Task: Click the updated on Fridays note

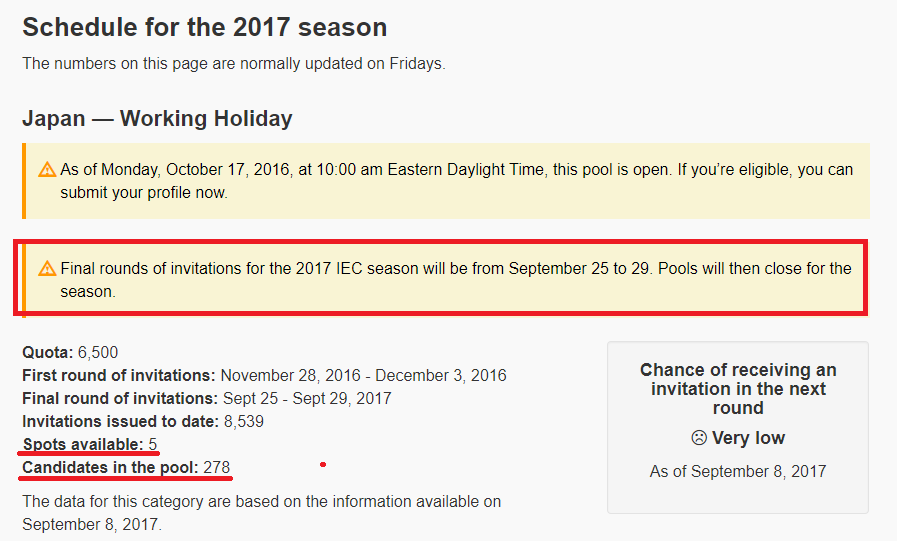Action: [233, 64]
